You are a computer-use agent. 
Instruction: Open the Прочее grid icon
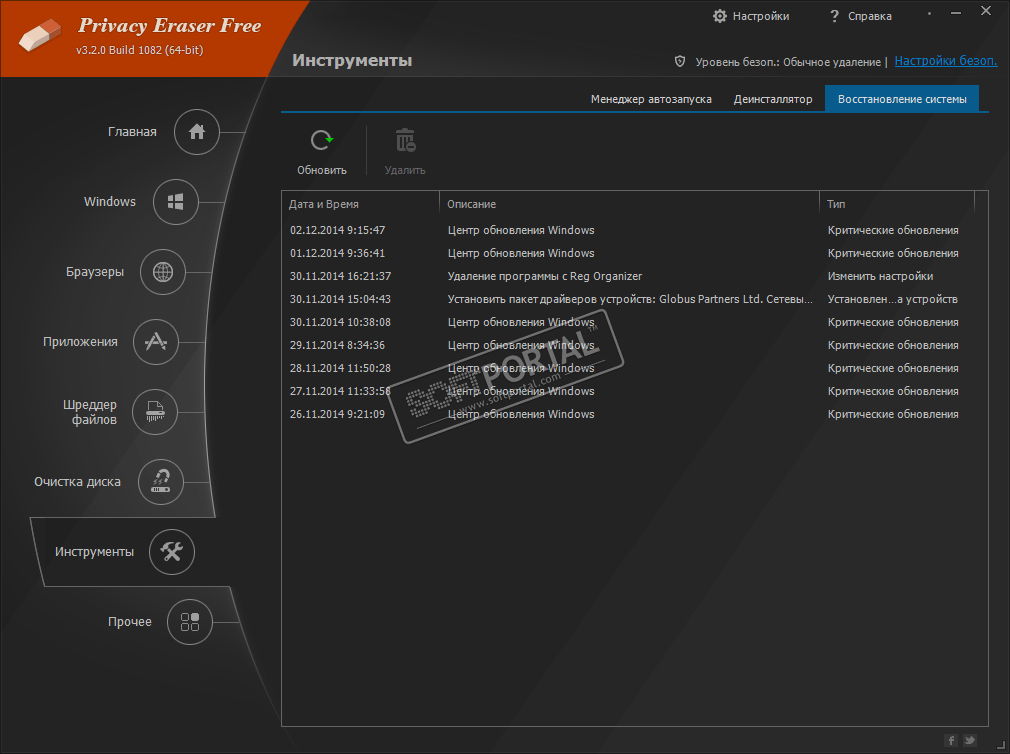point(189,622)
